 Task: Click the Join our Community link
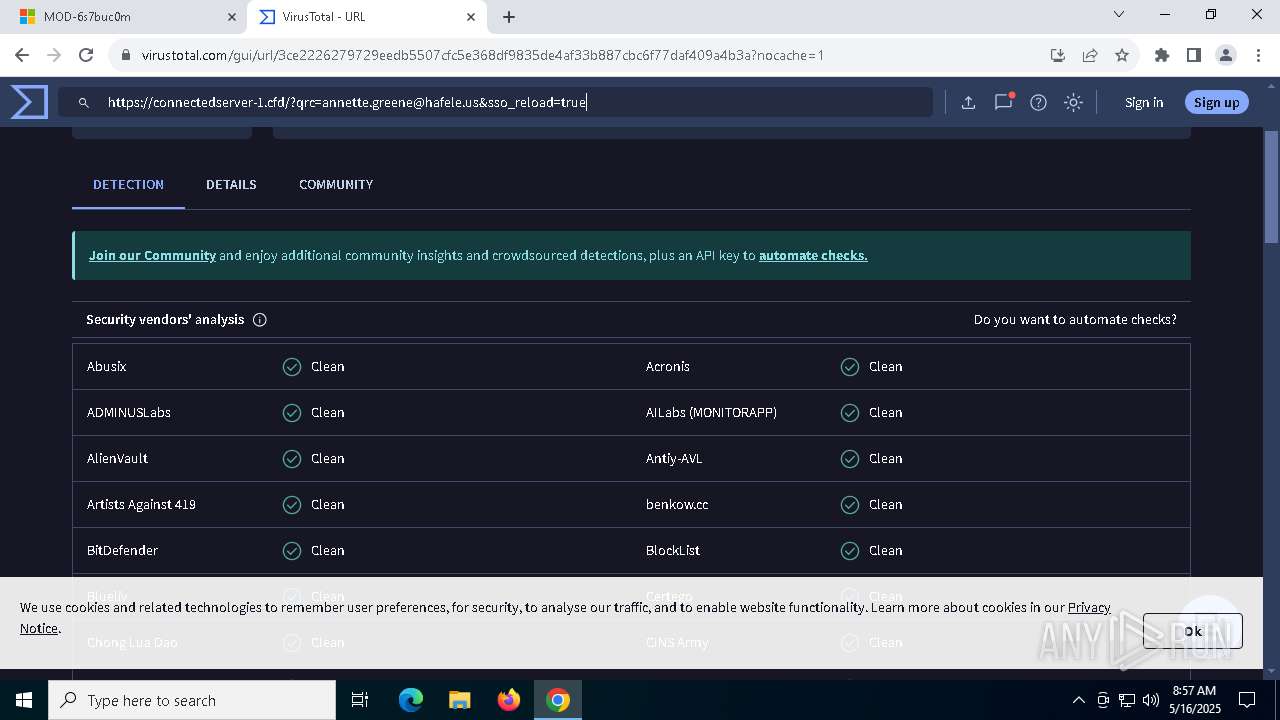click(x=152, y=256)
